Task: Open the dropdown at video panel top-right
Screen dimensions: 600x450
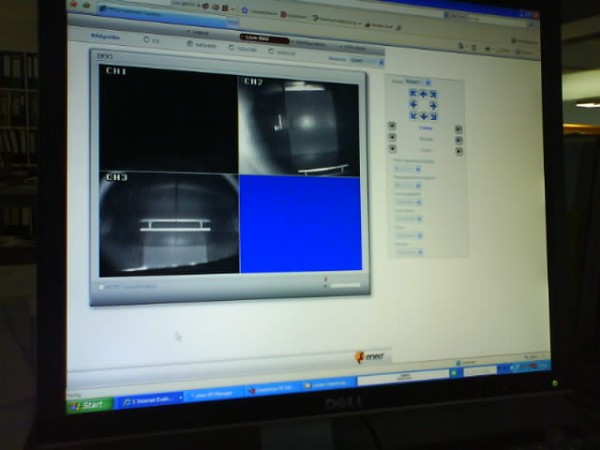Action: tap(367, 61)
